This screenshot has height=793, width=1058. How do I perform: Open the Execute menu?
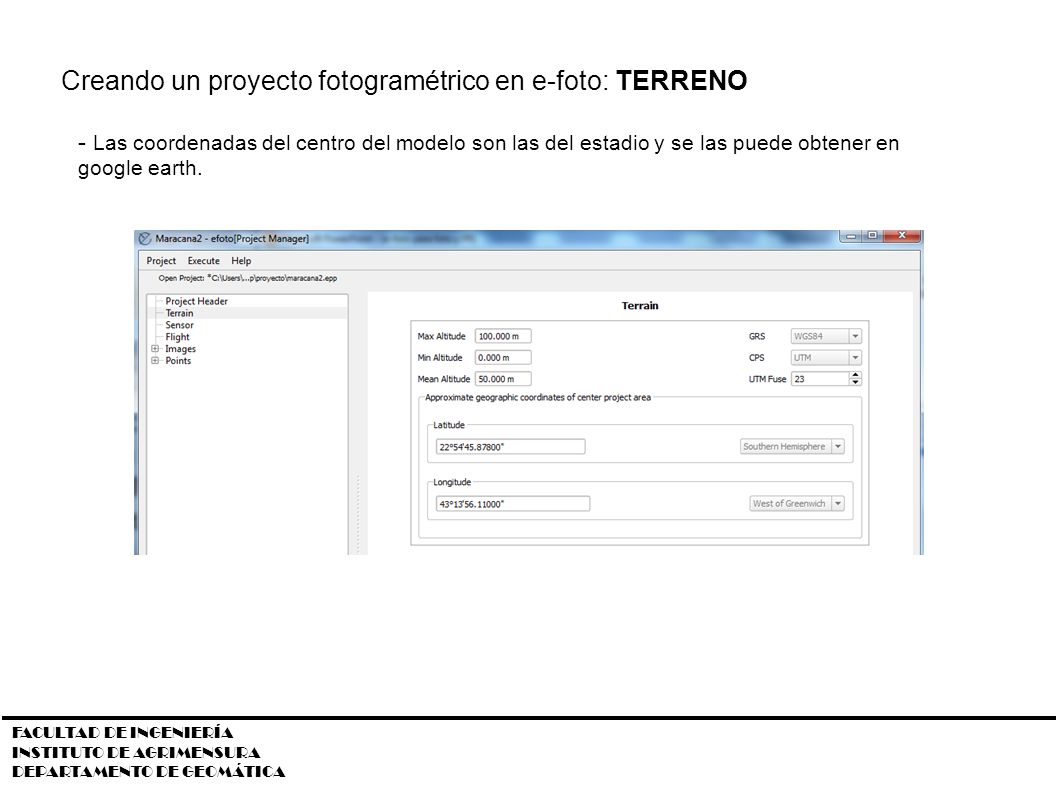pyautogui.click(x=203, y=261)
